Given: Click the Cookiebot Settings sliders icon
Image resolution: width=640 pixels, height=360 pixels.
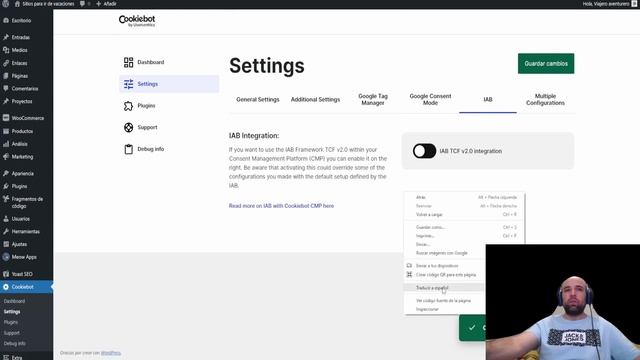Looking at the screenshot, I should tap(129, 84).
